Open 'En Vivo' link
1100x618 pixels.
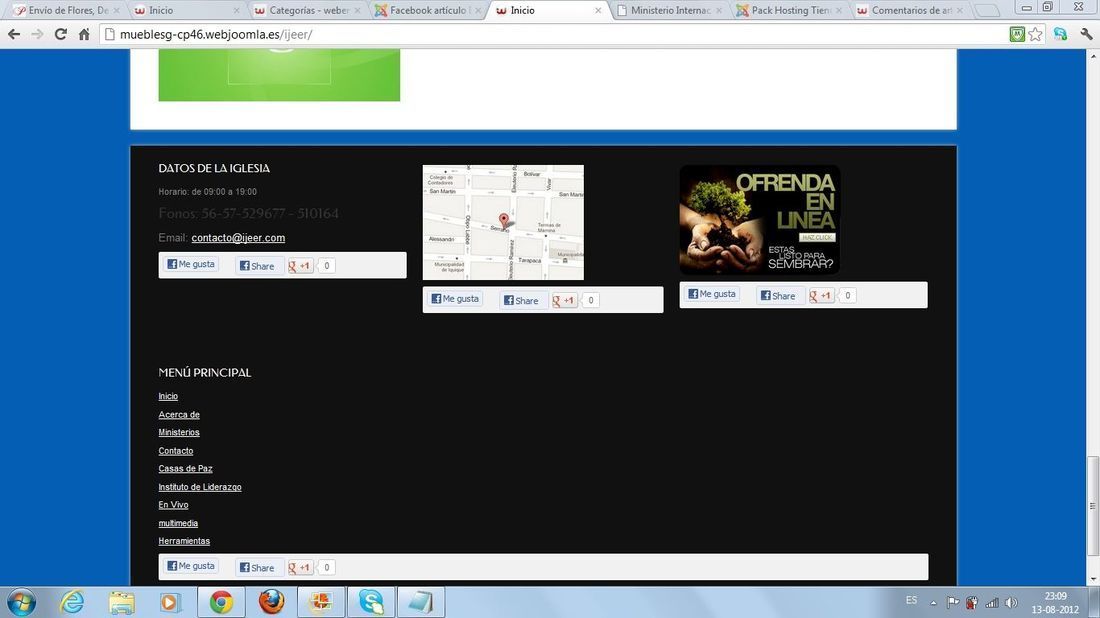tap(173, 505)
